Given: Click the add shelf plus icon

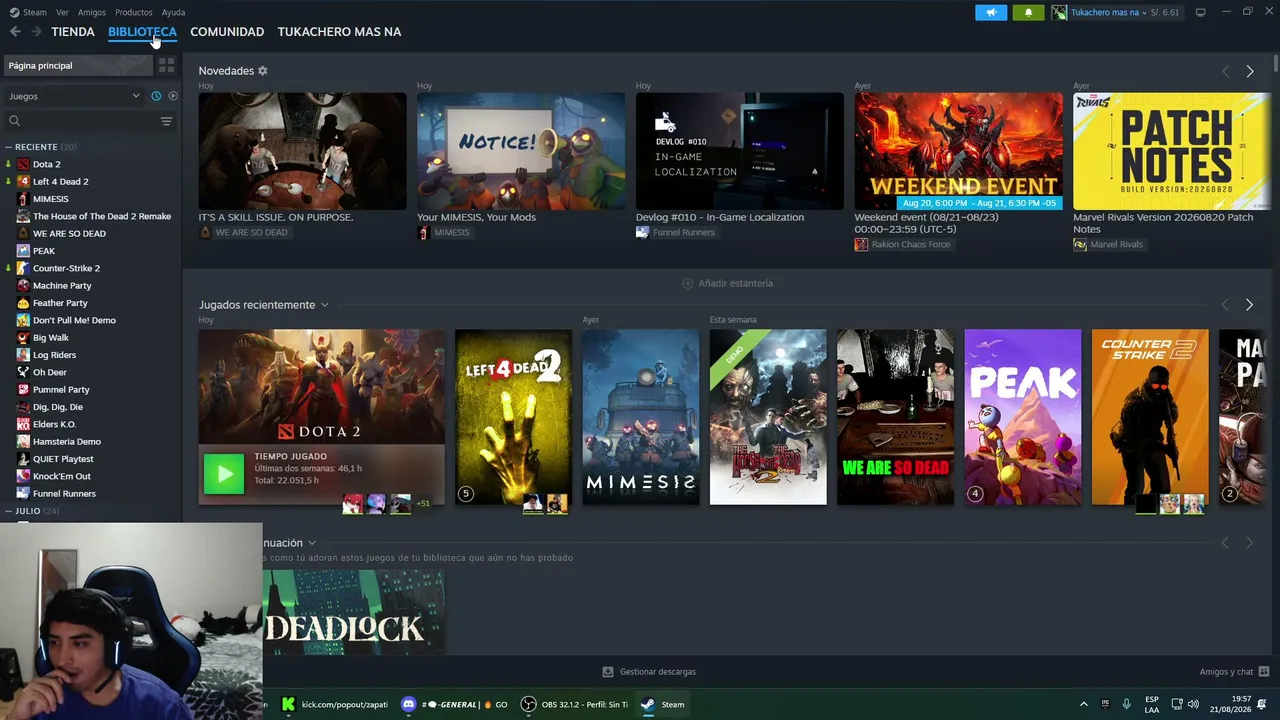Looking at the screenshot, I should [x=687, y=283].
